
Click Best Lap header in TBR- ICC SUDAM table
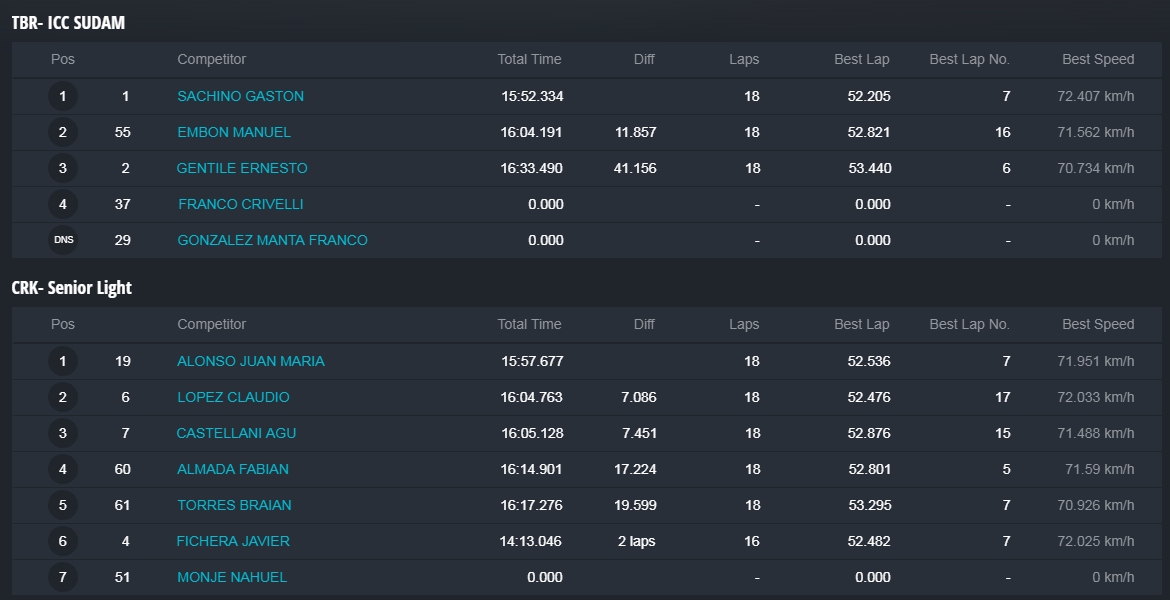(x=861, y=59)
